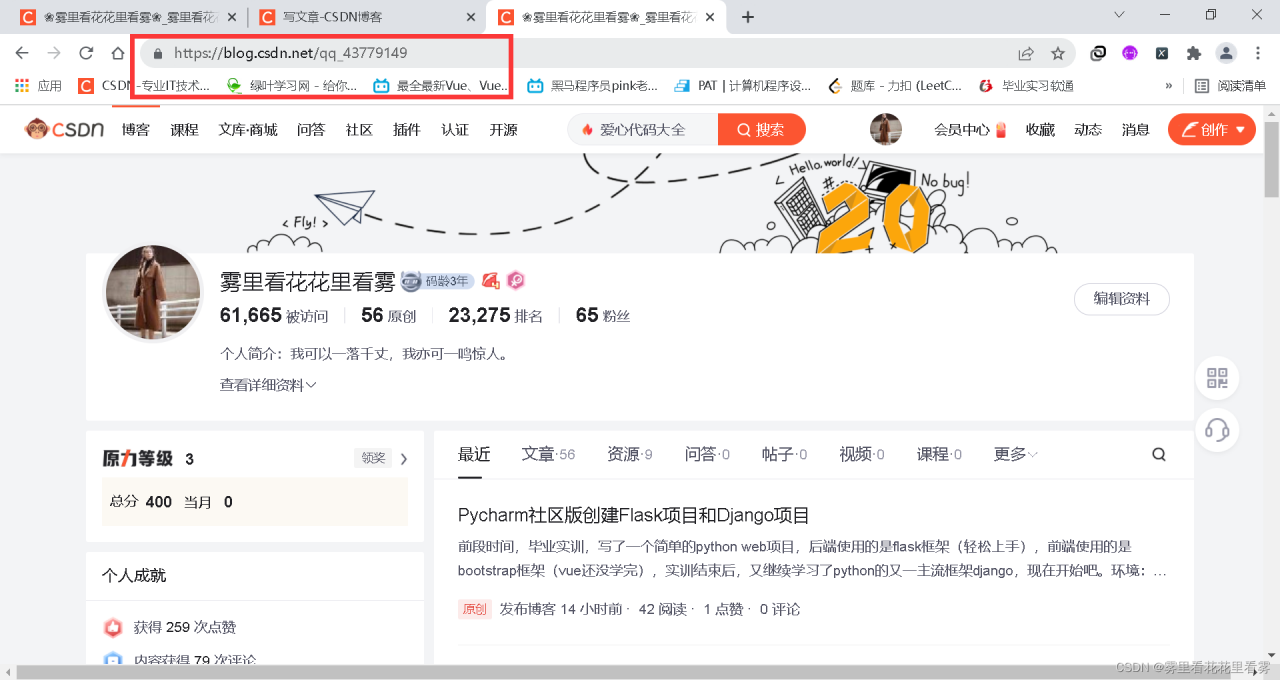Image resolution: width=1280 pixels, height=680 pixels.
Task: Select the 文章·56 tab
Action: (548, 454)
